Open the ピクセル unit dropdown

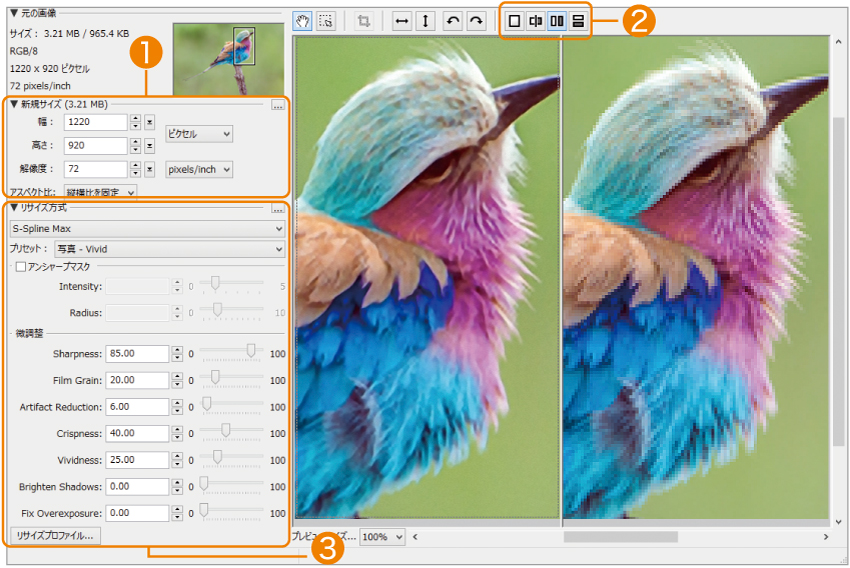pos(199,134)
